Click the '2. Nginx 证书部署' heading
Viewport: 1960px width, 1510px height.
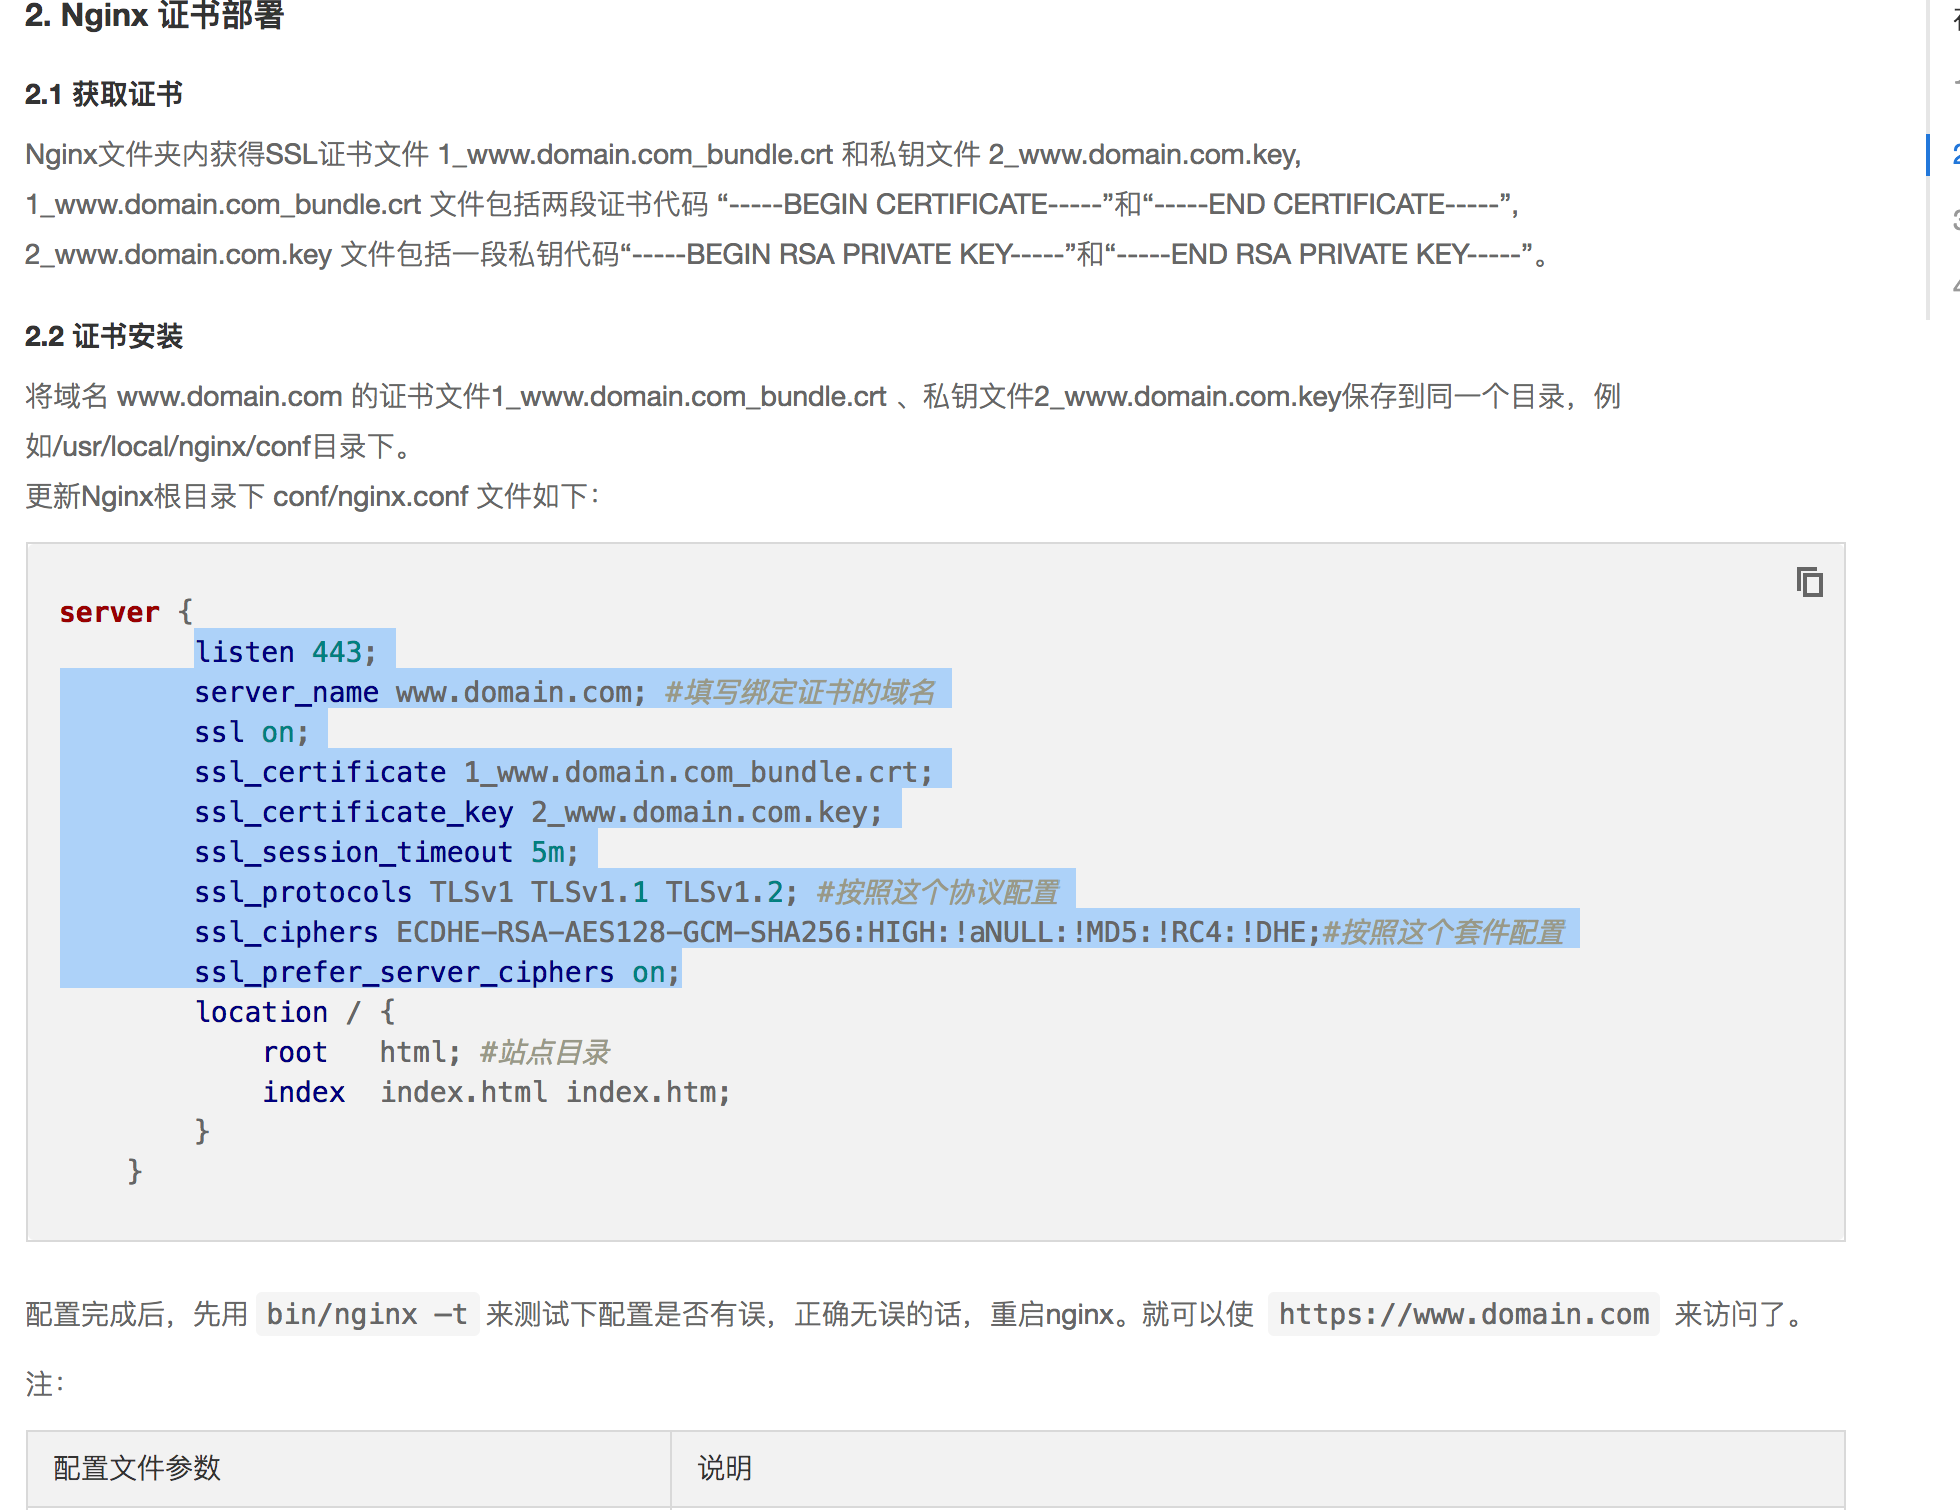coord(155,15)
